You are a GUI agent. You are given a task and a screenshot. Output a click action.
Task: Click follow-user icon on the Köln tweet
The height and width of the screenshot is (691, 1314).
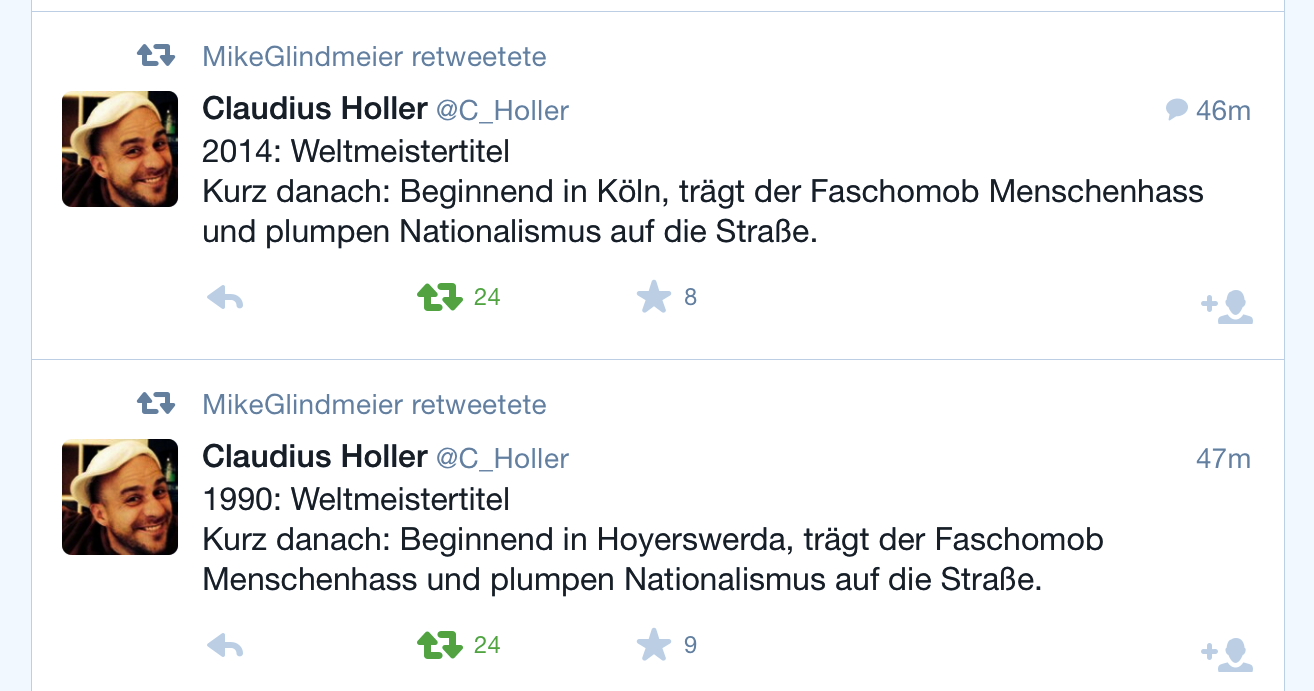click(x=1227, y=306)
